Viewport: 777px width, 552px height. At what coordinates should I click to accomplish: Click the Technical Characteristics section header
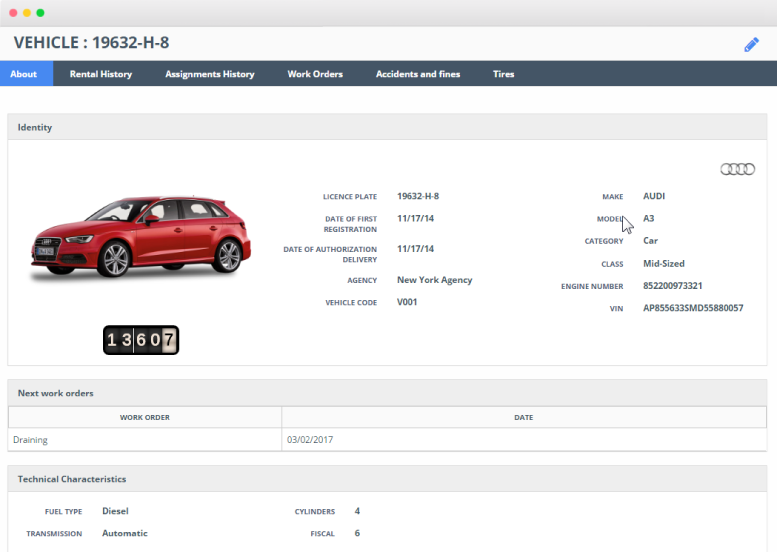[72, 479]
